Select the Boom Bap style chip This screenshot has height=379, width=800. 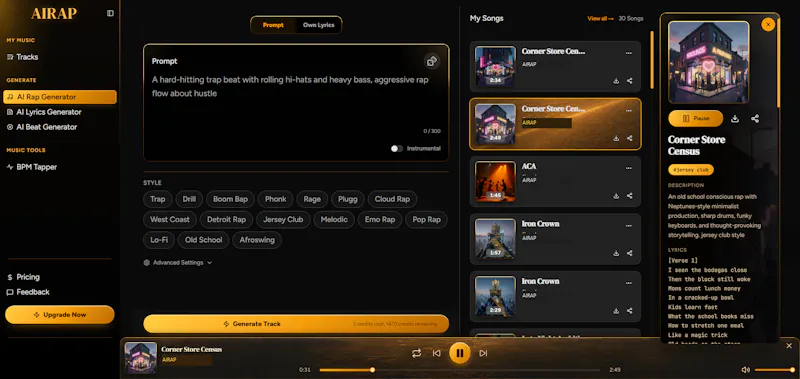click(x=230, y=199)
